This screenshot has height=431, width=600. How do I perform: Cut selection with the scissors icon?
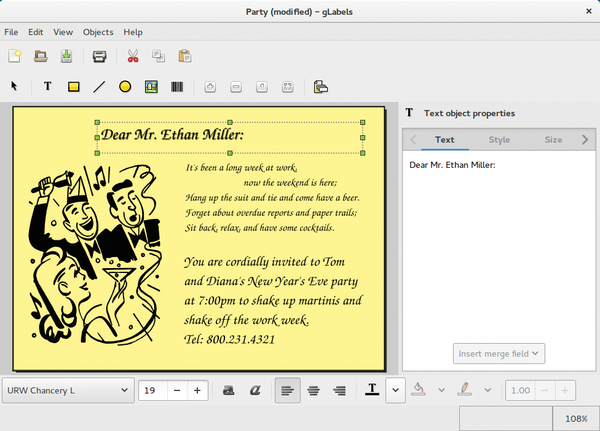[133, 56]
